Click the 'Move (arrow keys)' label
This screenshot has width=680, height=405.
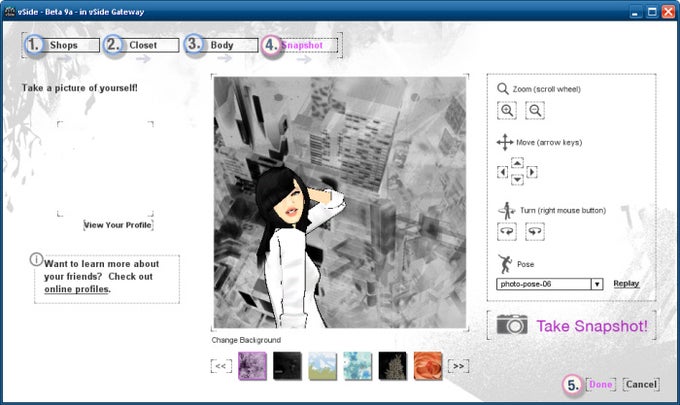(549, 142)
